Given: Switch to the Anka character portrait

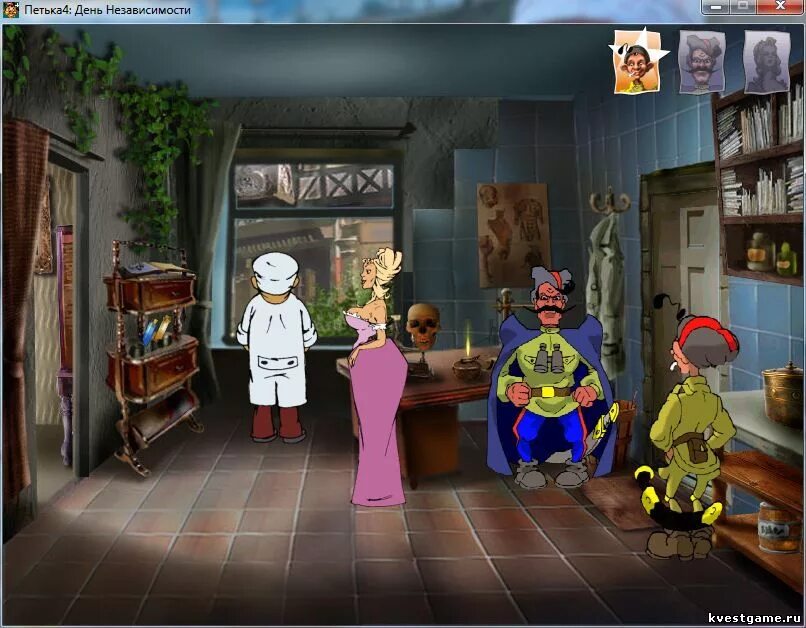Looking at the screenshot, I should (x=766, y=62).
